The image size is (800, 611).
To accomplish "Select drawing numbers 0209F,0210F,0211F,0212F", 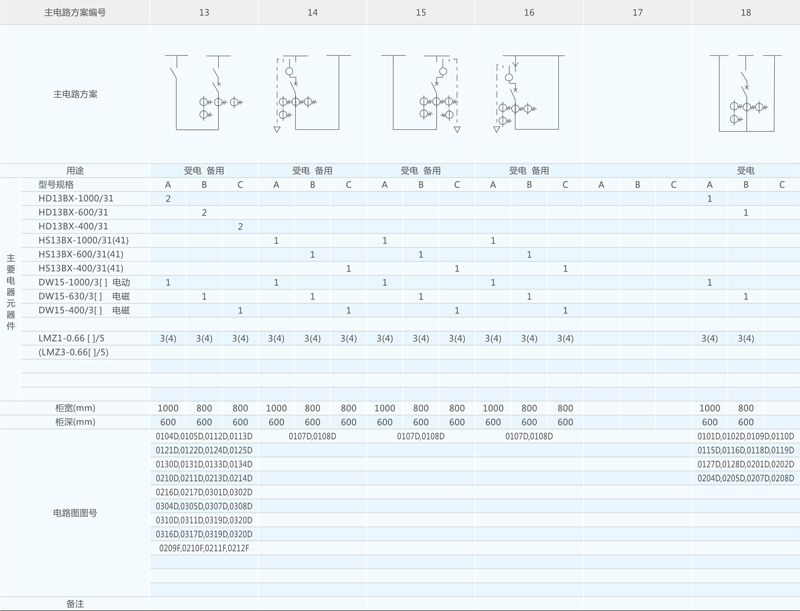I will 204,548.
